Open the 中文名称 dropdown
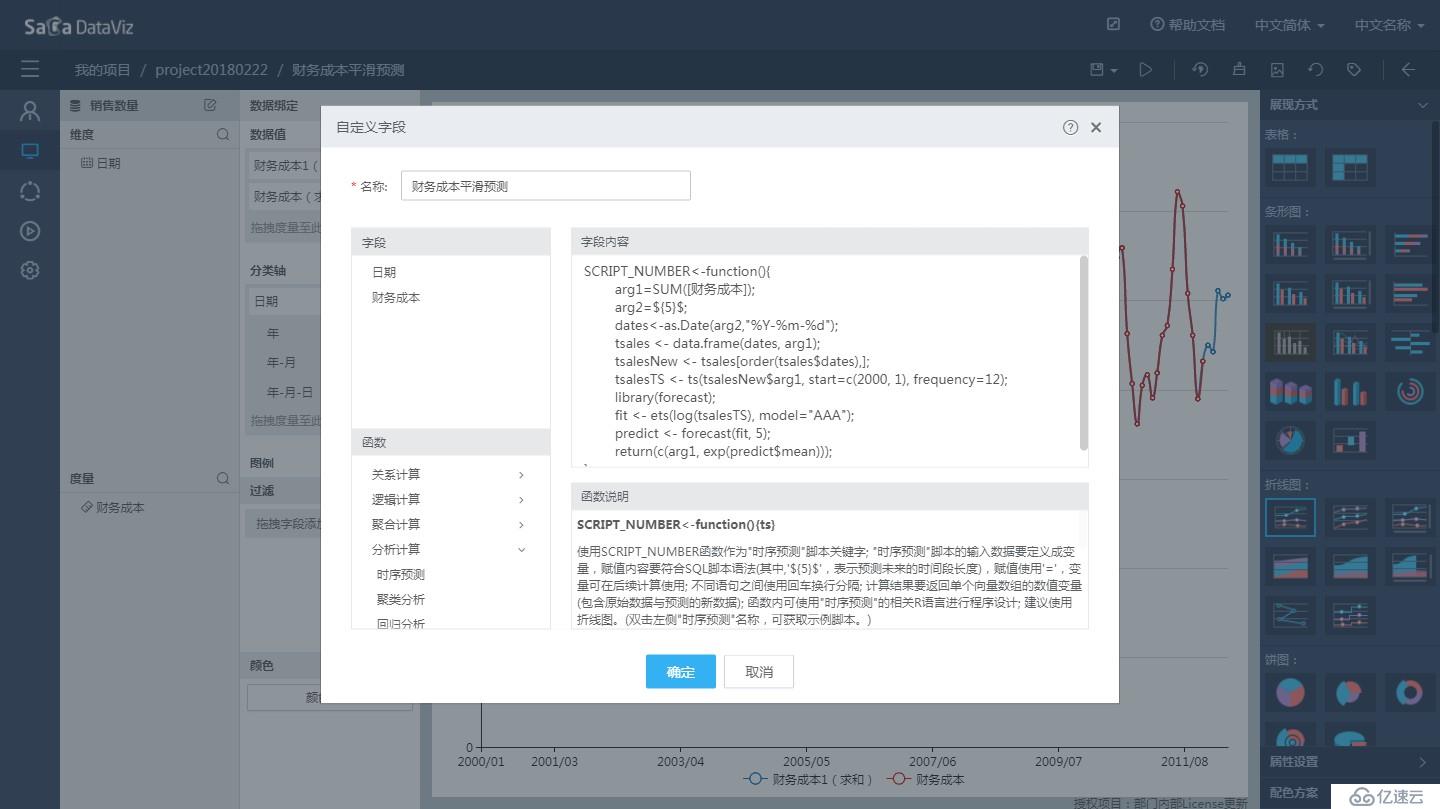Viewport: 1440px width, 809px height. 1389,24
